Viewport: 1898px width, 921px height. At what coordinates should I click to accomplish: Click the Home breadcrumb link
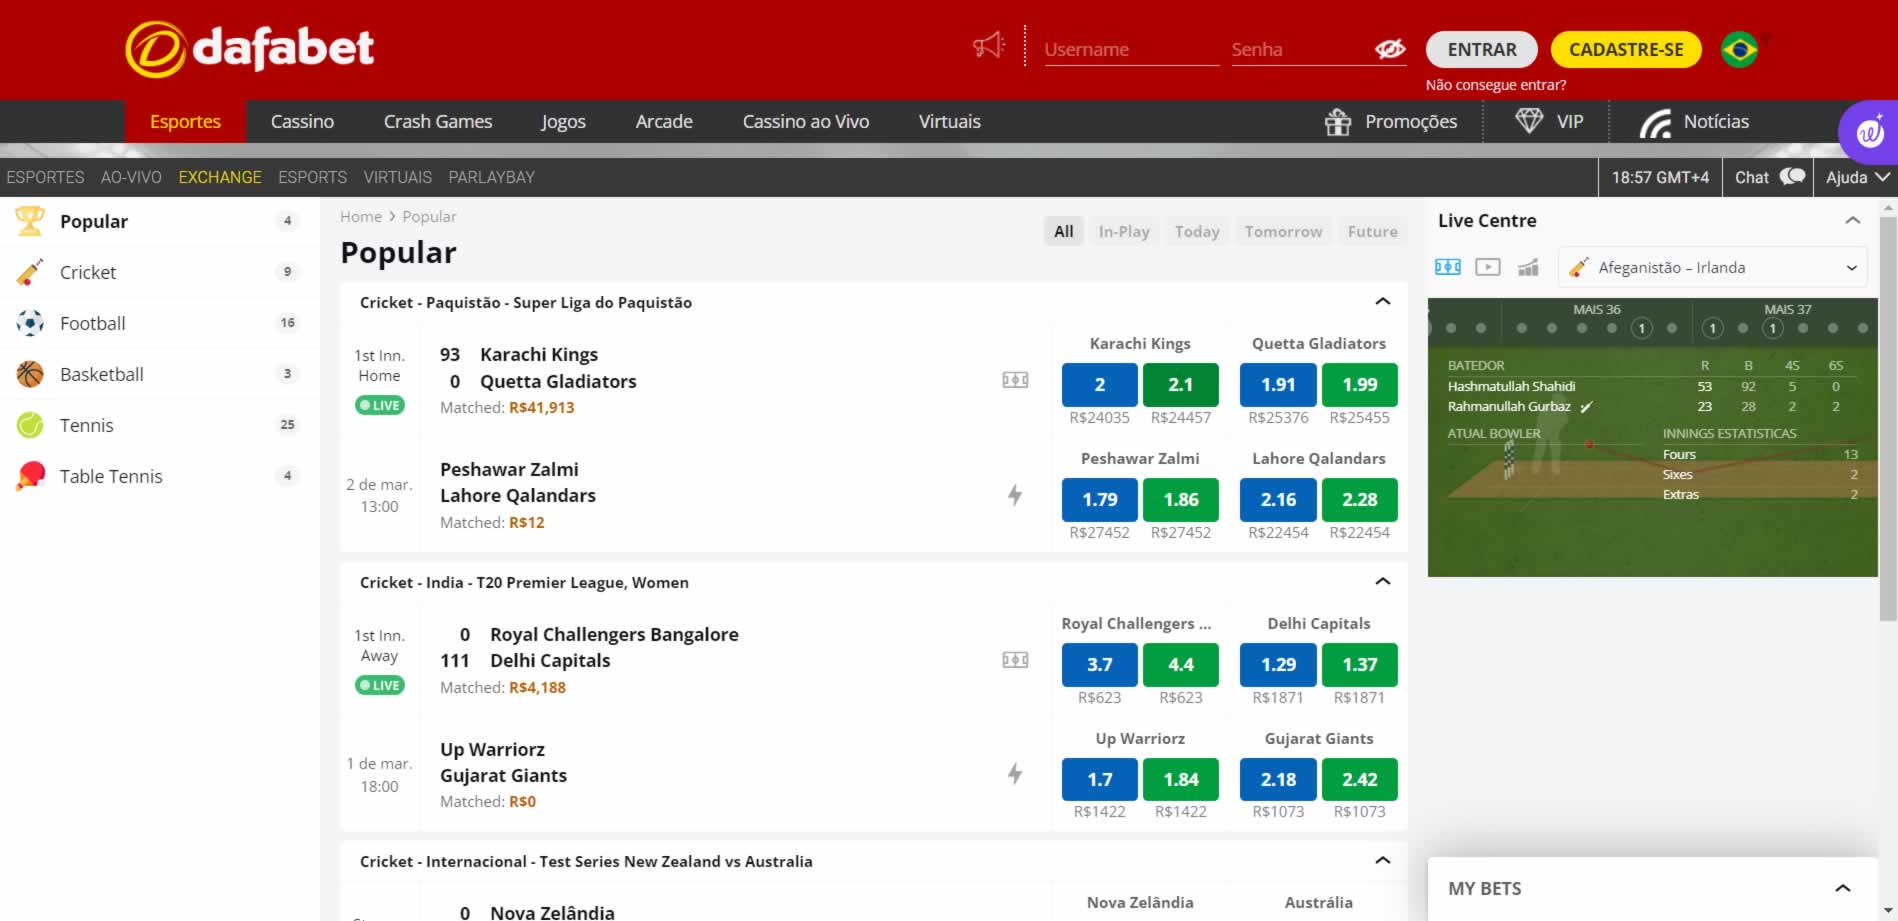coord(361,216)
